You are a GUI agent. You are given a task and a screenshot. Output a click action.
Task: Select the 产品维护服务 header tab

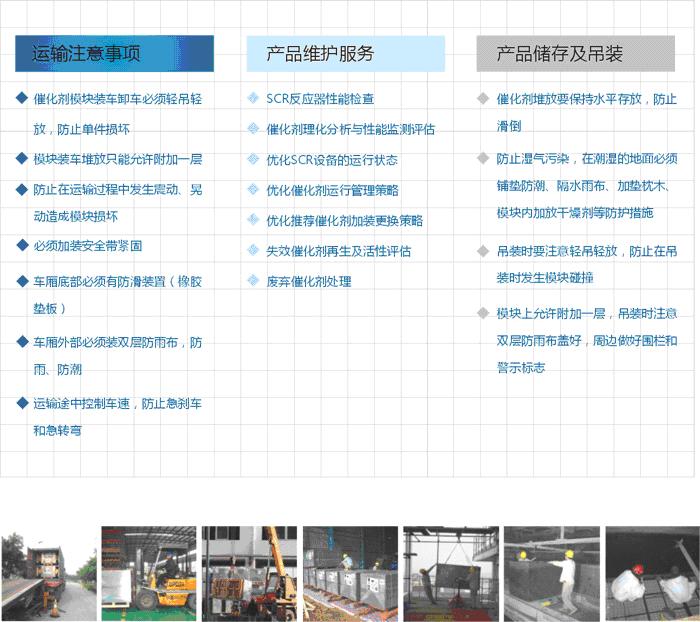(x=345, y=54)
